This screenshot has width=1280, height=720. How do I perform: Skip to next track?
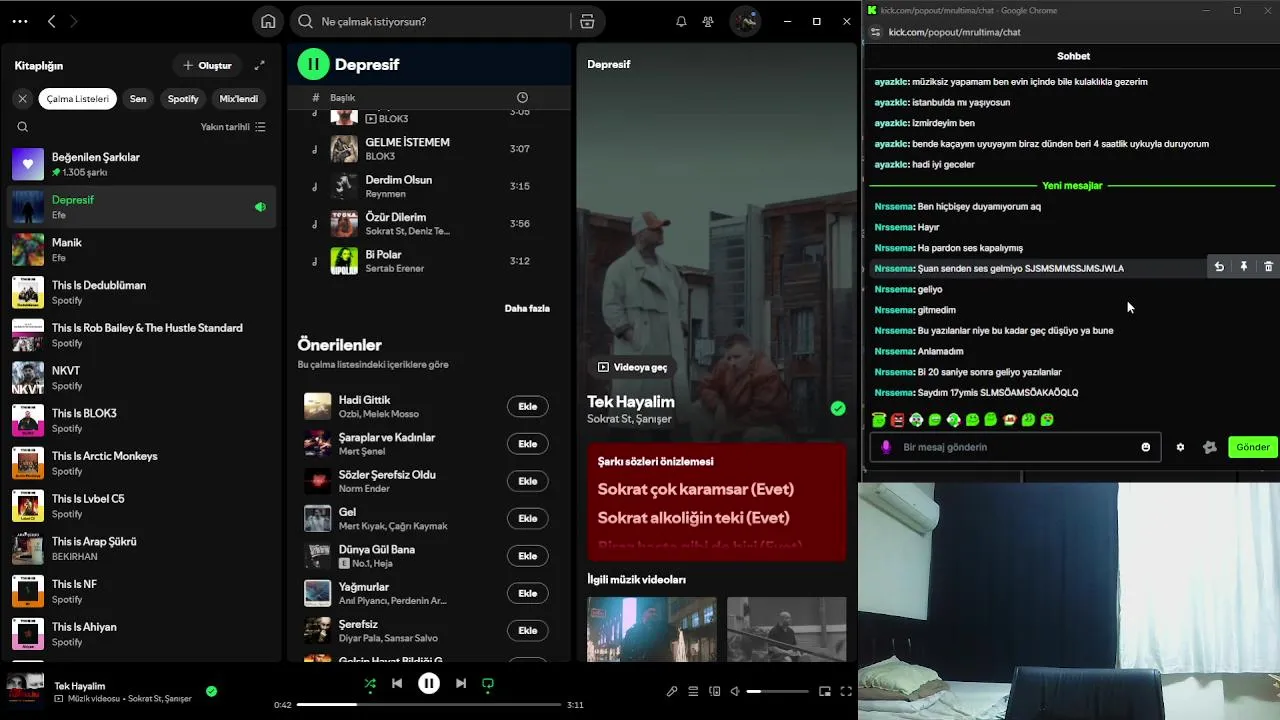click(x=461, y=683)
